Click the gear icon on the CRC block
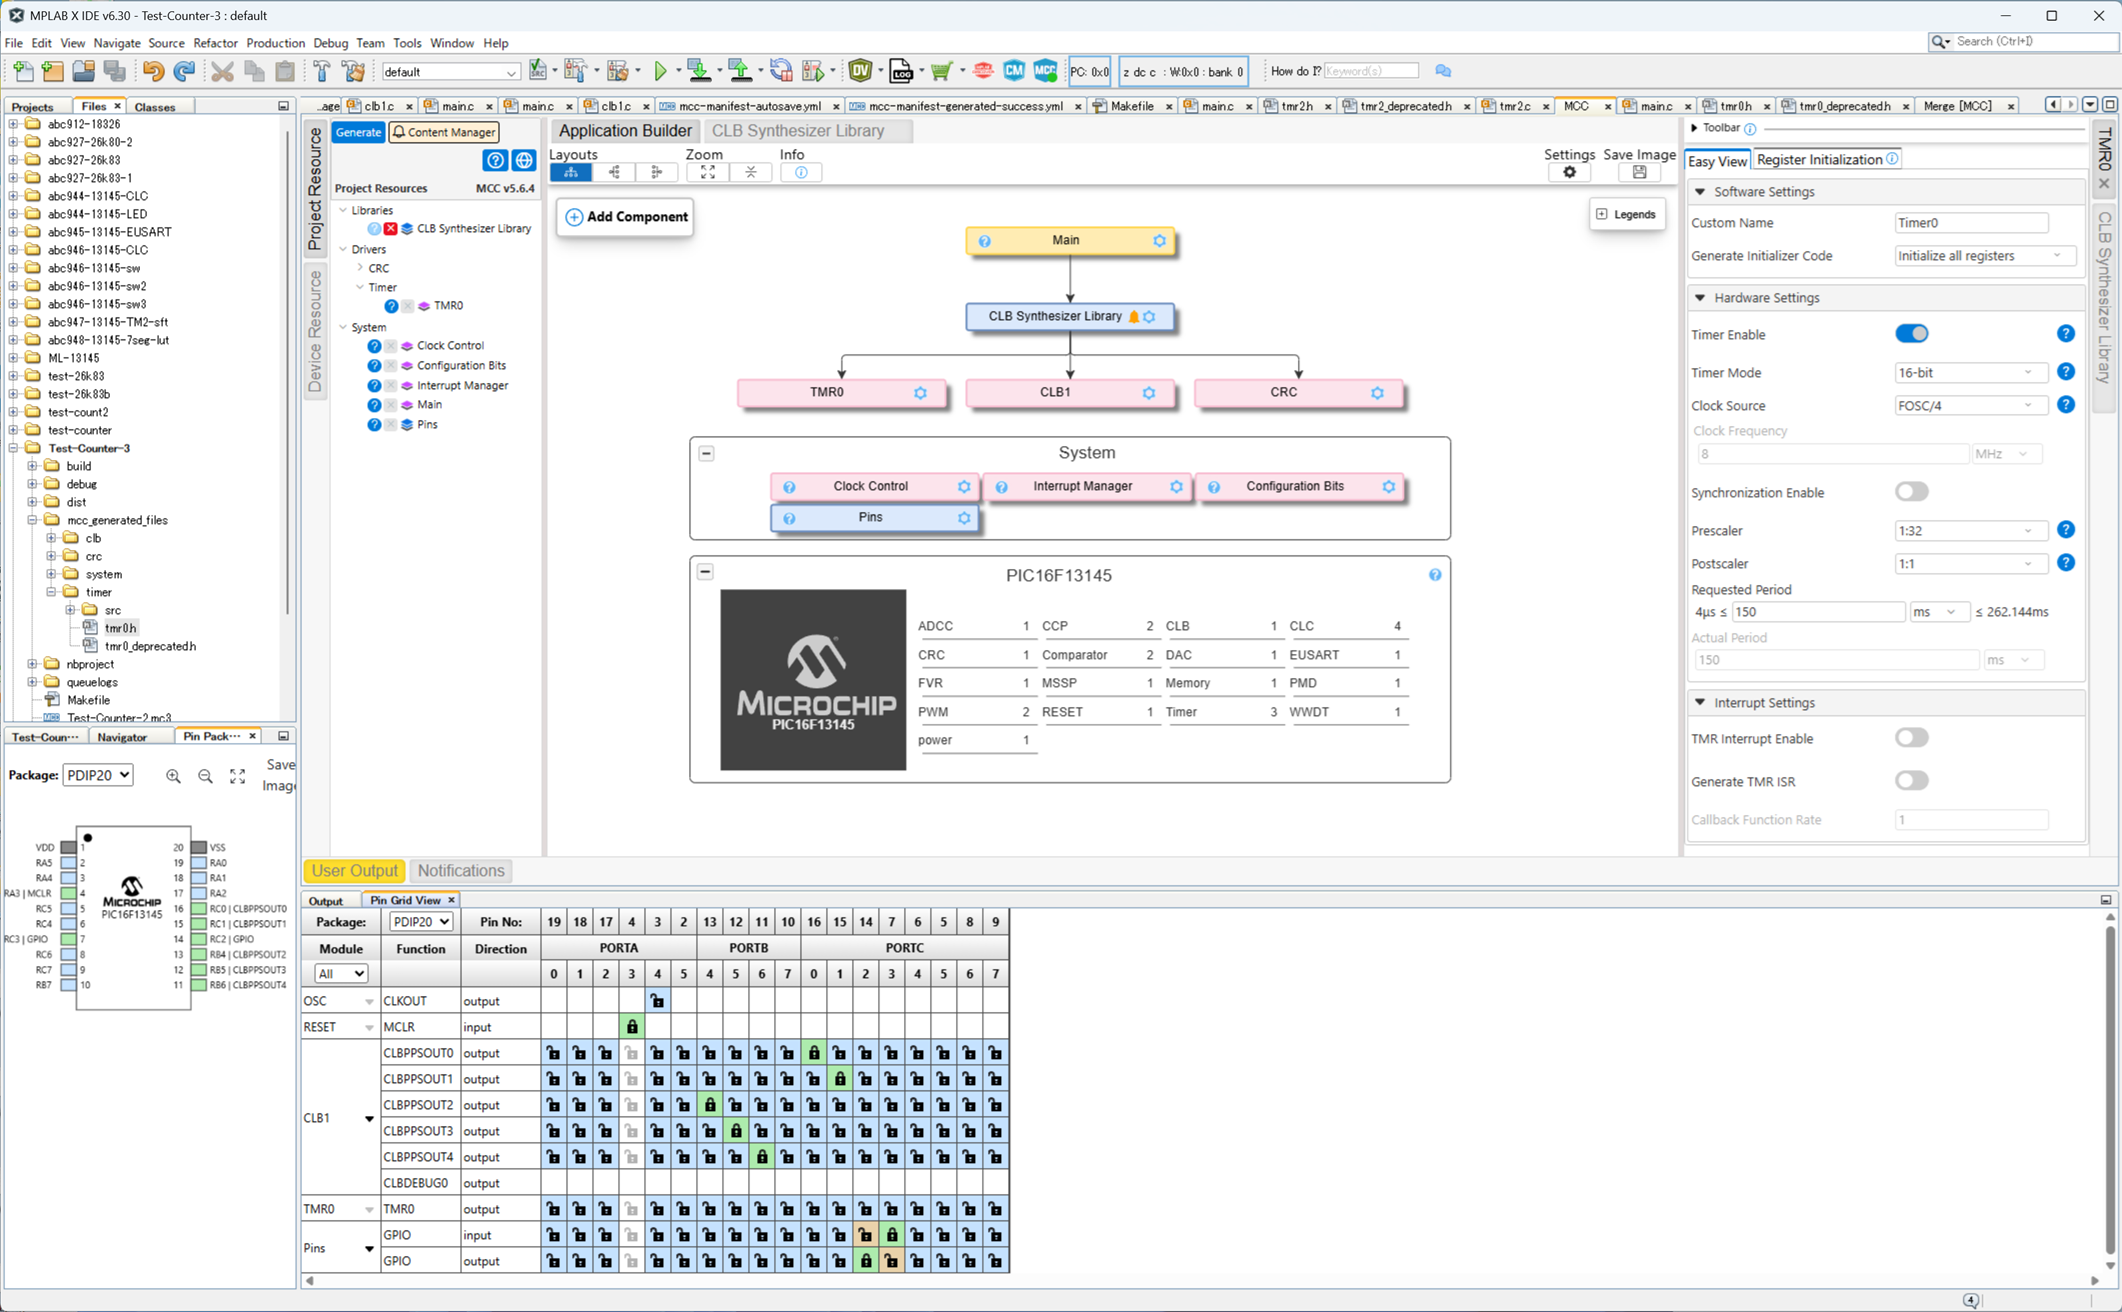 click(x=1377, y=393)
